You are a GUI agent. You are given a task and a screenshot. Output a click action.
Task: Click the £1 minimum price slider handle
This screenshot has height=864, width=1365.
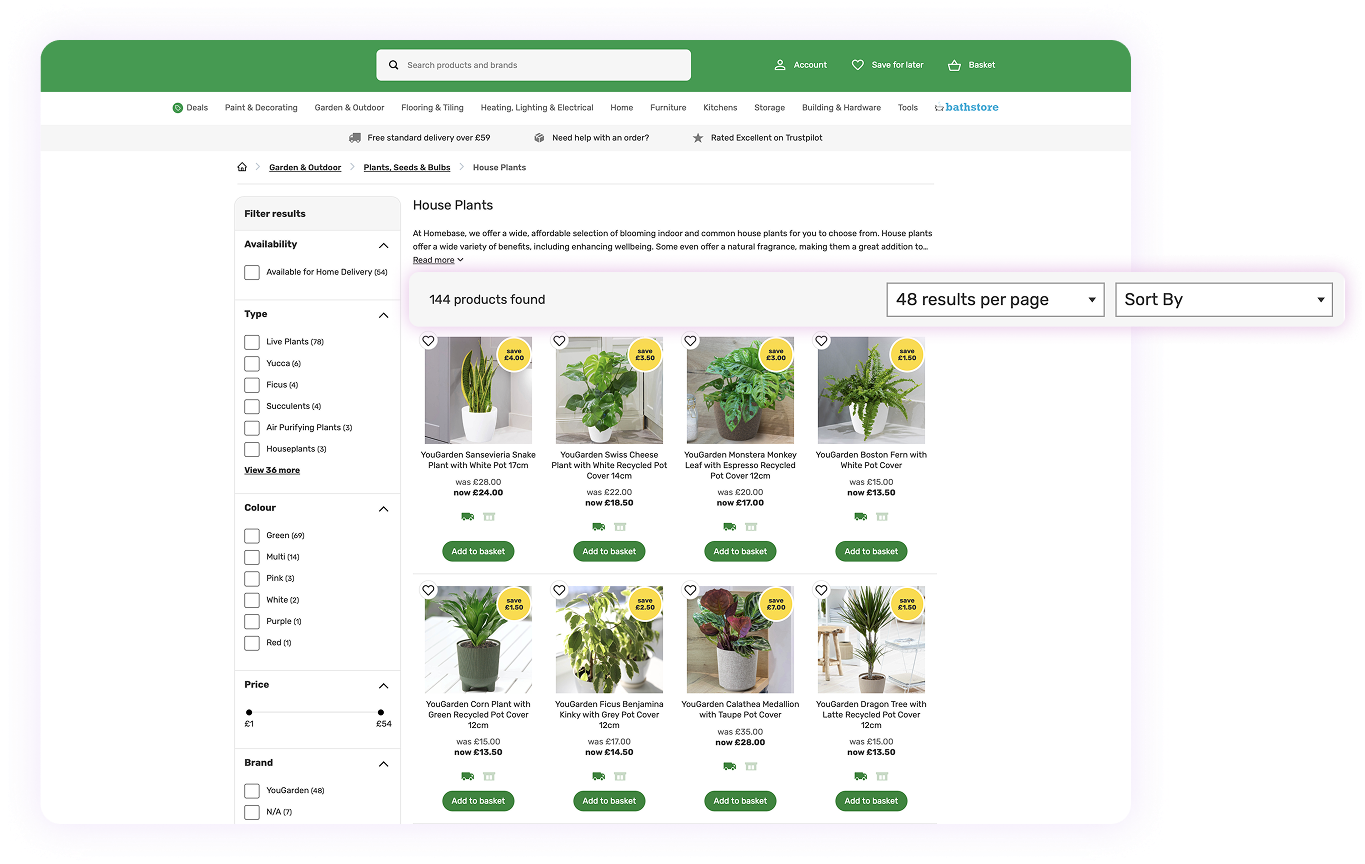coord(249,712)
